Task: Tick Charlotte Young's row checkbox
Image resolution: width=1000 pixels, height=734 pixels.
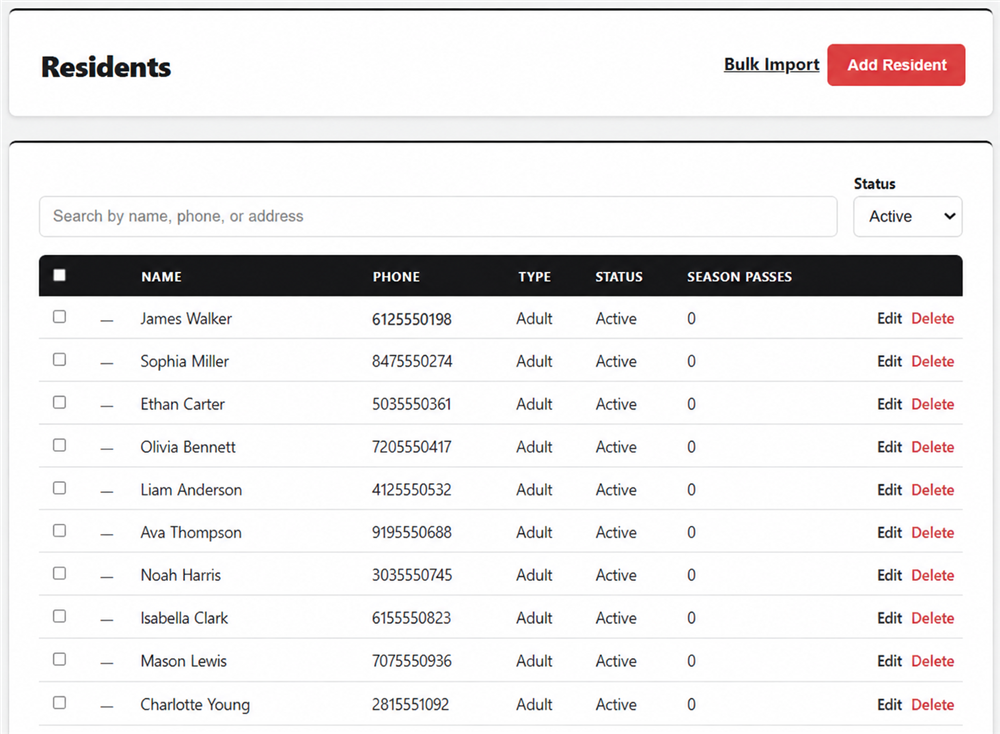Action: click(x=59, y=702)
